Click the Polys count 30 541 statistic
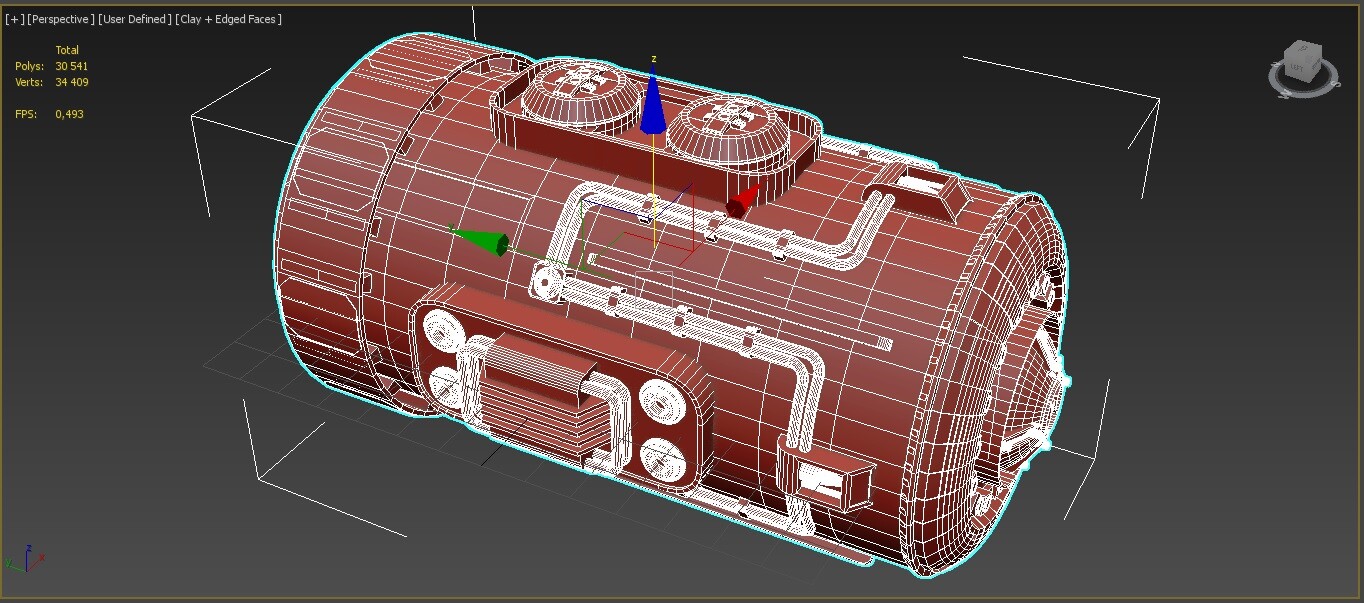This screenshot has width=1364, height=603. coord(72,66)
